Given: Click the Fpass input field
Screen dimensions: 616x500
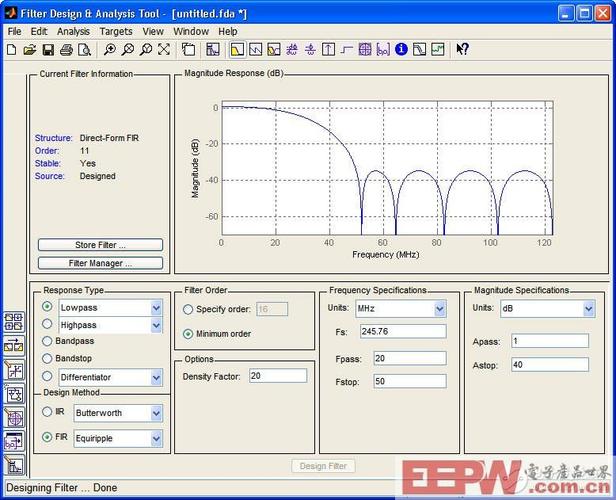Looking at the screenshot, I should pyautogui.click(x=410, y=358).
